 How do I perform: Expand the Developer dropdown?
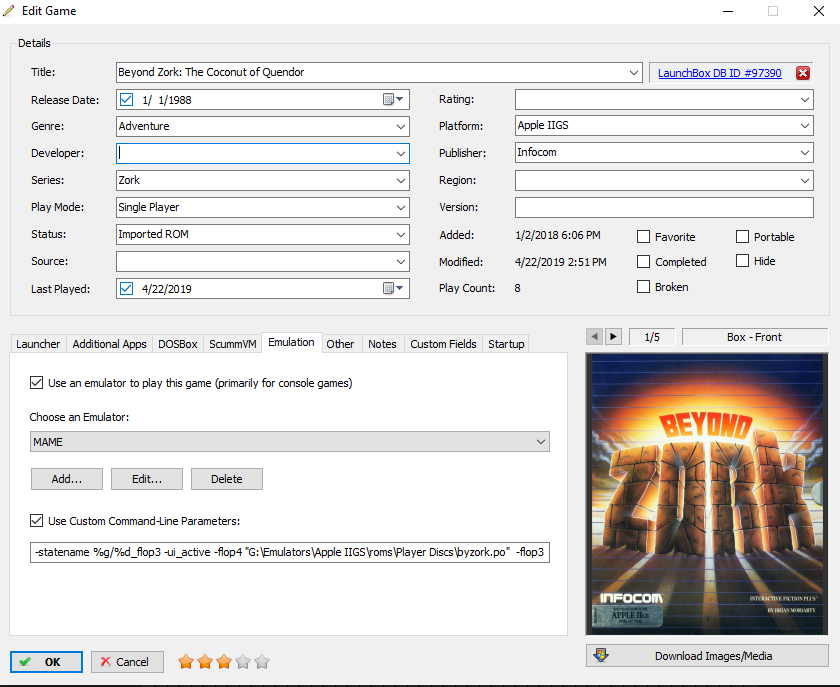[401, 153]
